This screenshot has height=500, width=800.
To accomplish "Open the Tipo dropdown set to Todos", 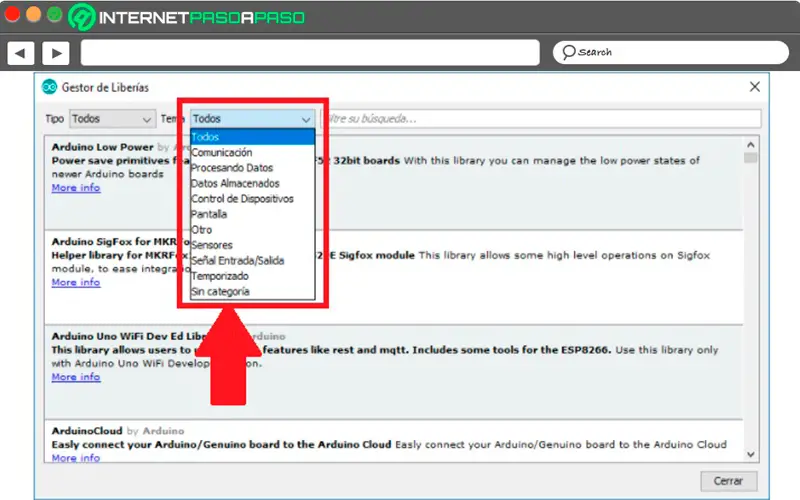I will point(112,118).
